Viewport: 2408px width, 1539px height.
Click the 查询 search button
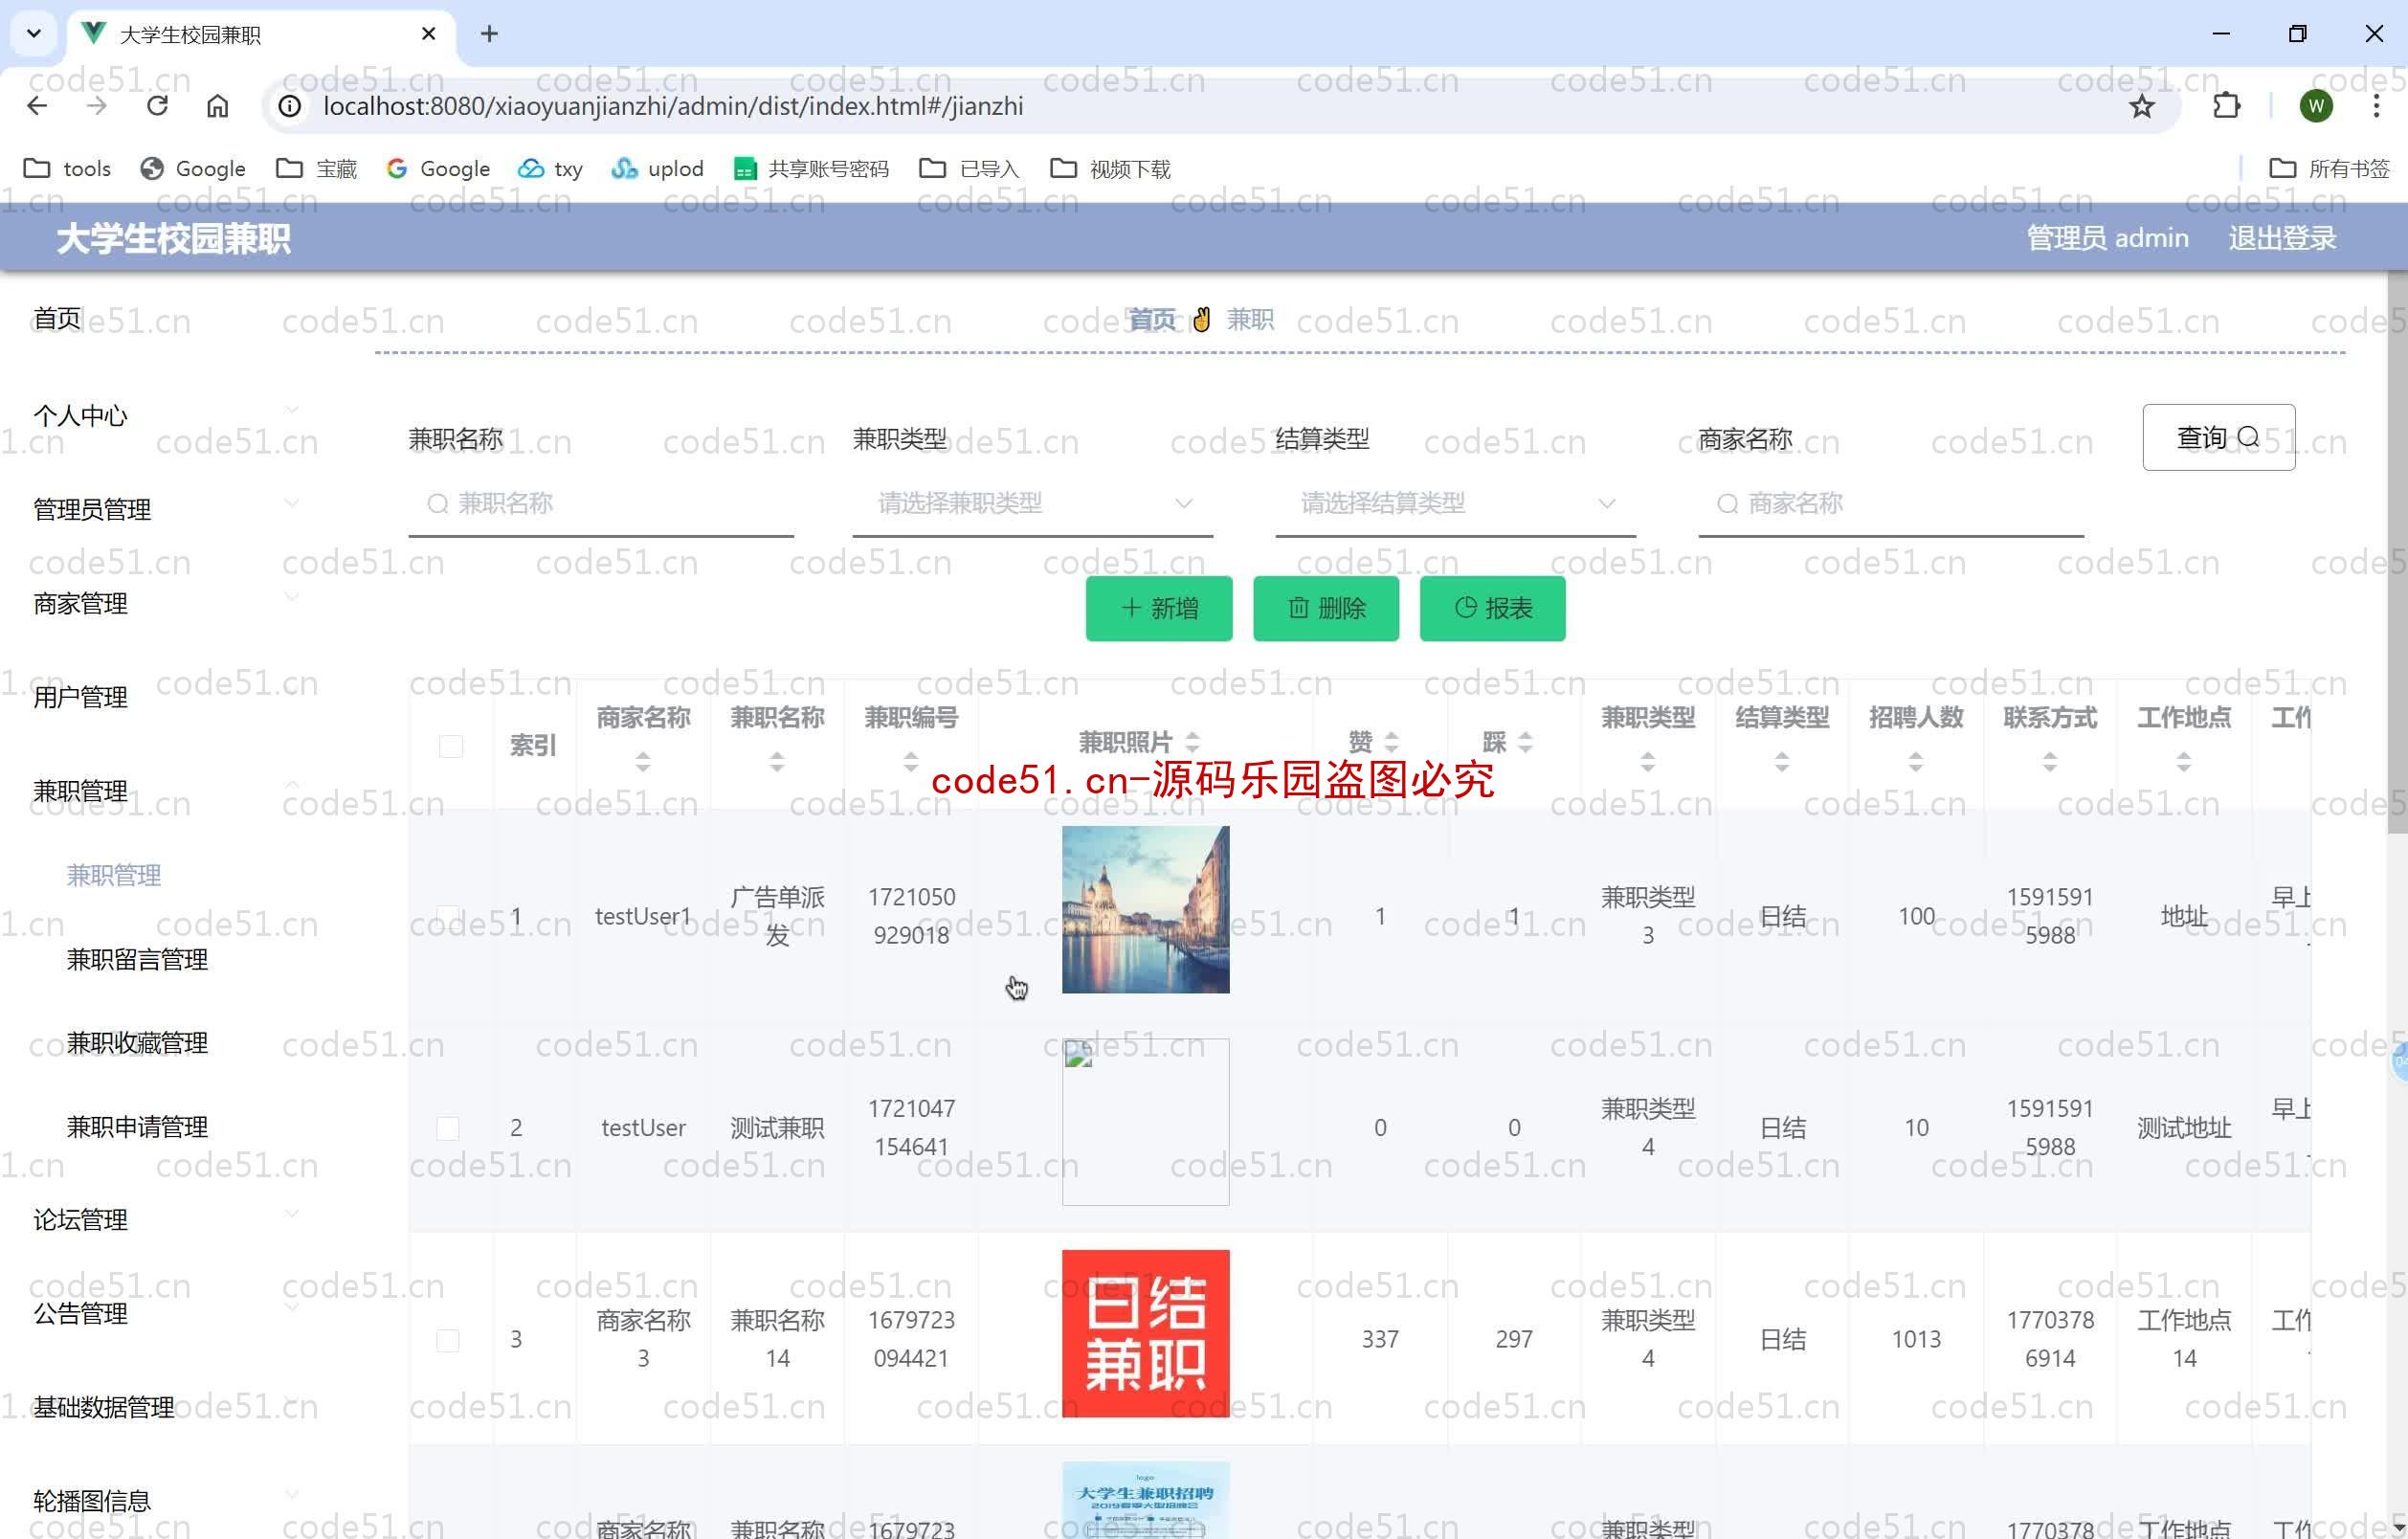click(2218, 437)
